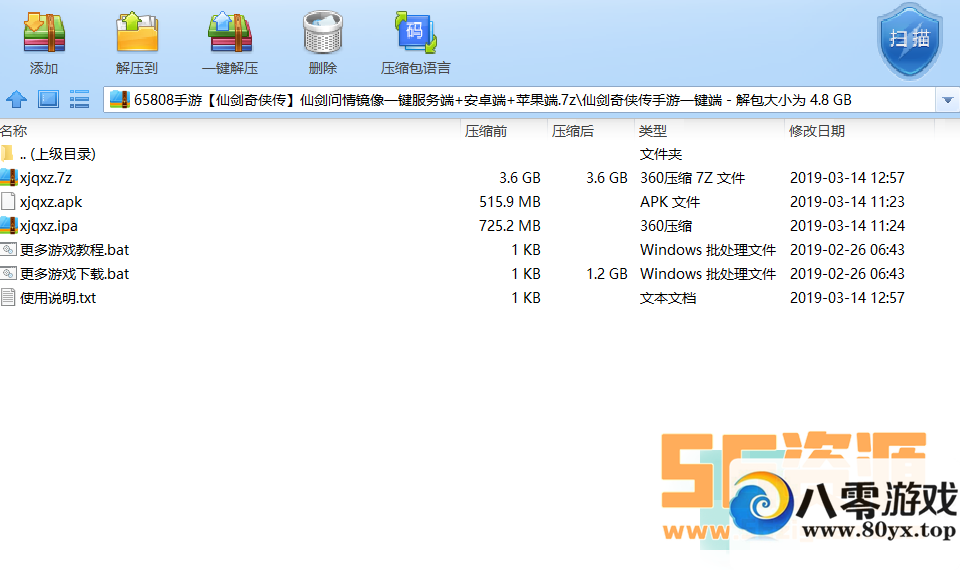Click the archive icon in address bar

[x=120, y=99]
